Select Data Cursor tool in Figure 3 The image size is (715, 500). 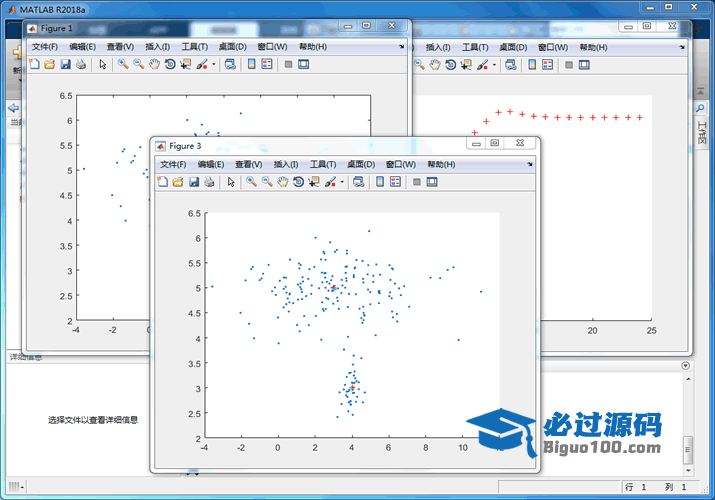[x=314, y=182]
